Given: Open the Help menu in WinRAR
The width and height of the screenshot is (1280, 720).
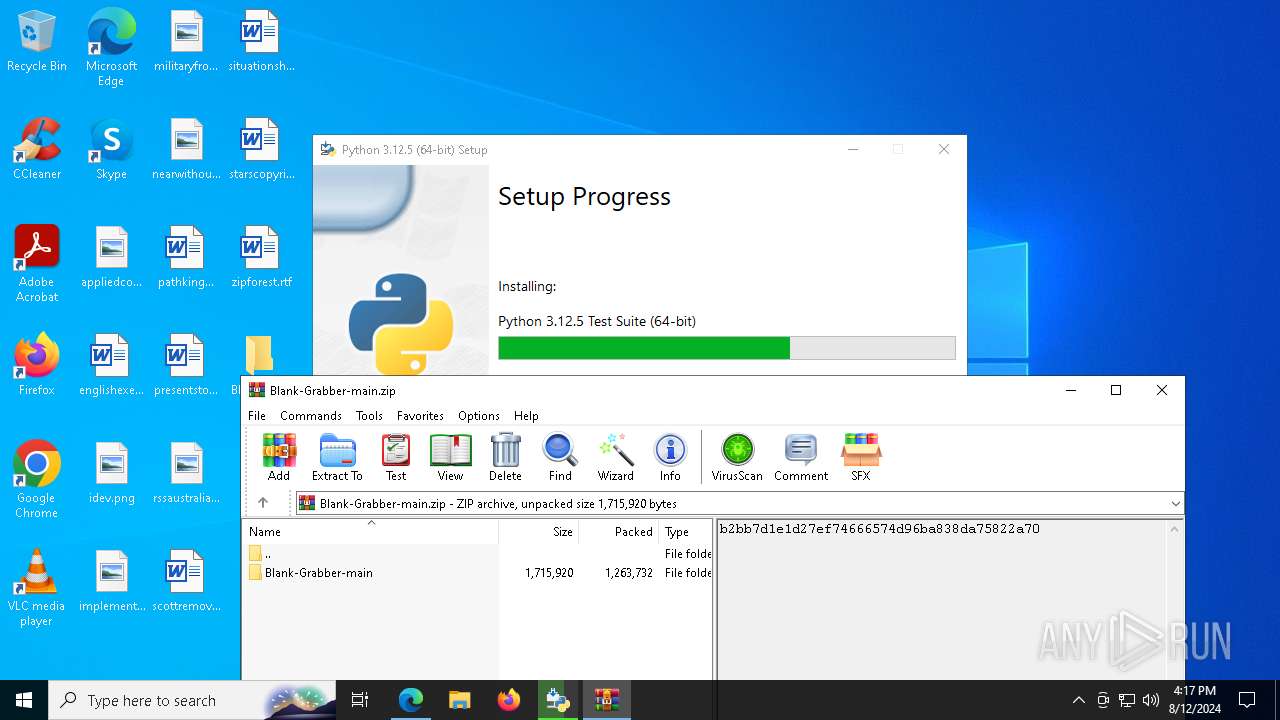Looking at the screenshot, I should click(x=526, y=416).
